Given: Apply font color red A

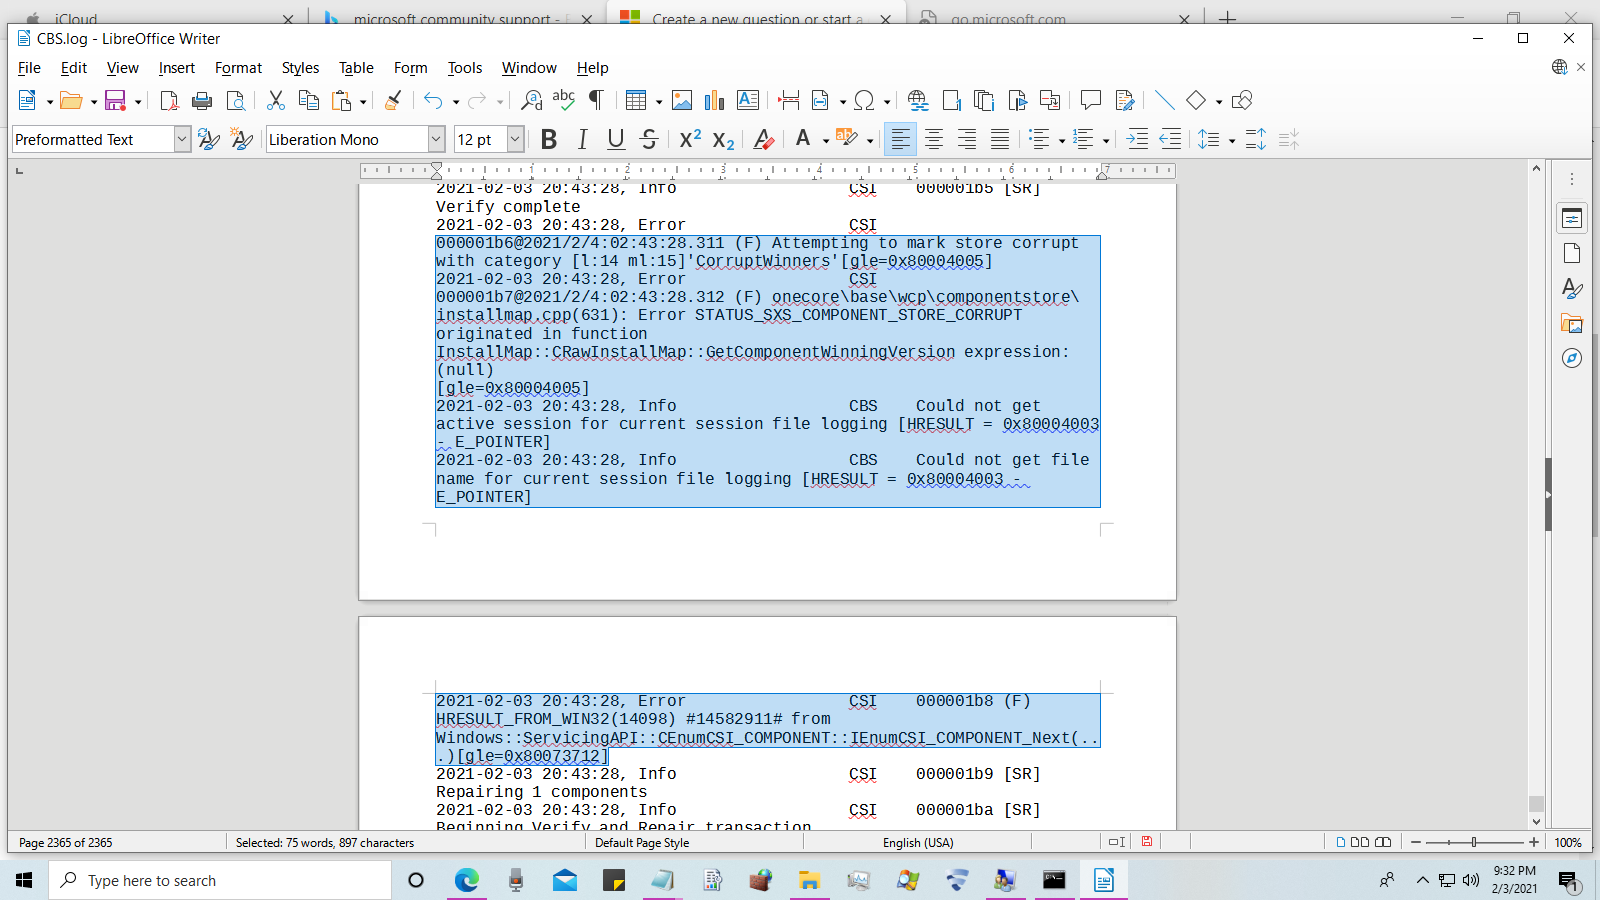Looking at the screenshot, I should click(803, 139).
